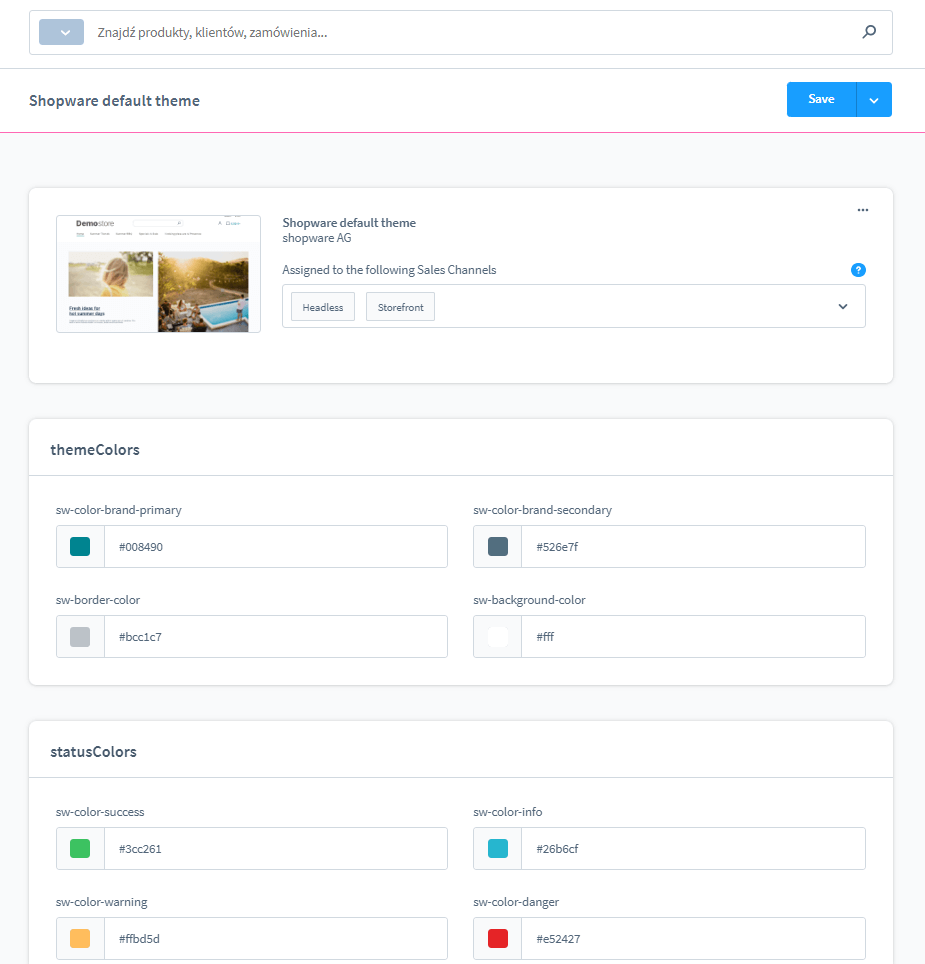
Task: Open the sw-color-success green color picker
Action: coord(80,848)
